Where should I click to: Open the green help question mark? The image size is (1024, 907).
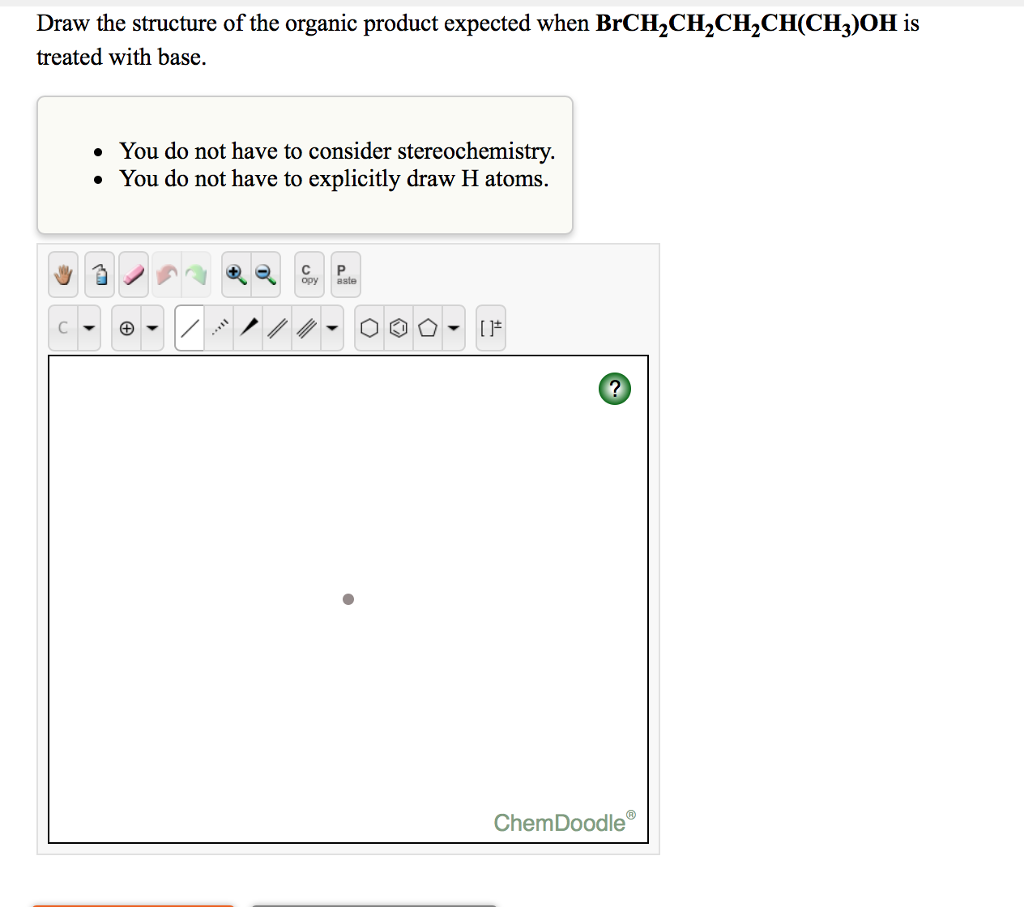pyautogui.click(x=614, y=388)
